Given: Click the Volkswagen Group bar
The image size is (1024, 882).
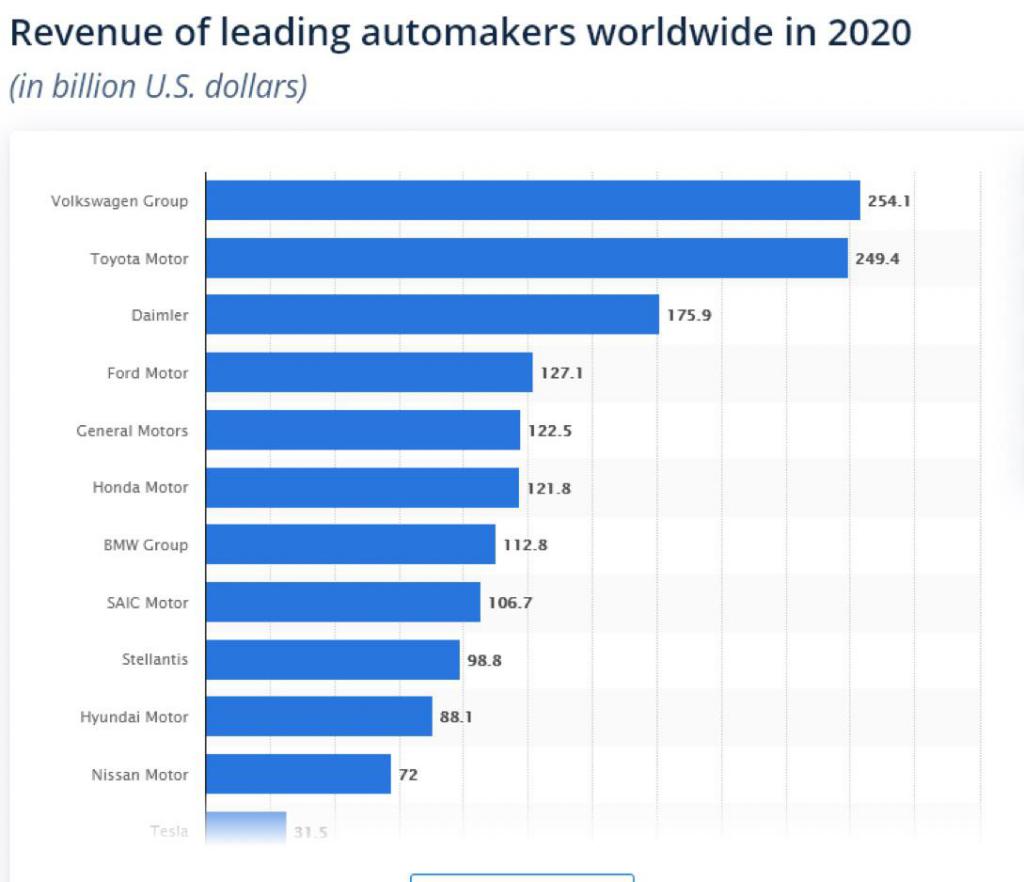Looking at the screenshot, I should coord(533,200).
